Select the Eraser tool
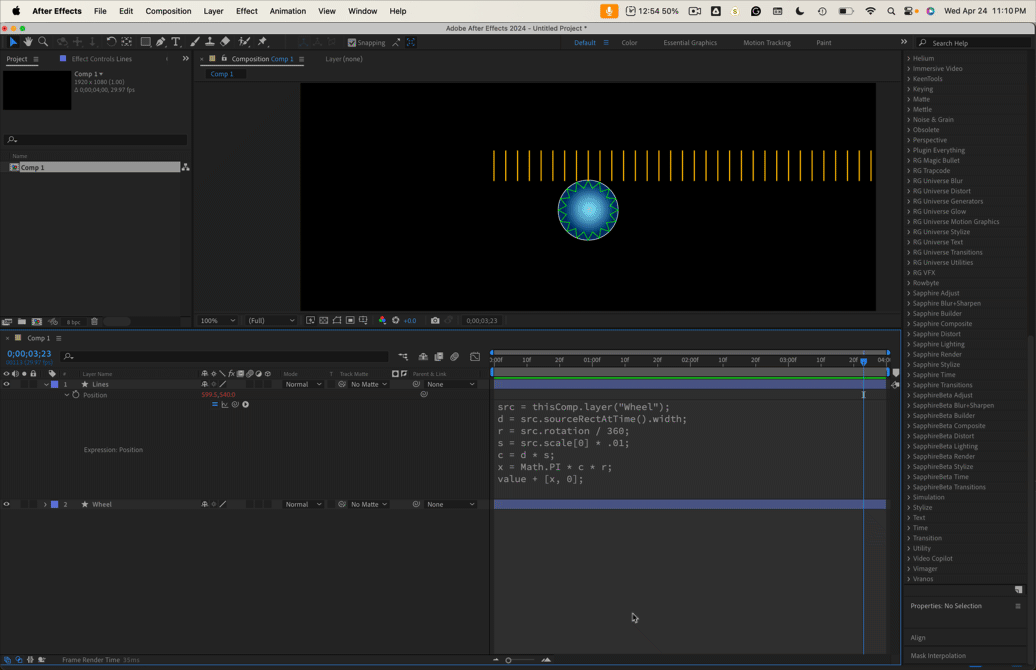1036x670 pixels. coord(225,42)
